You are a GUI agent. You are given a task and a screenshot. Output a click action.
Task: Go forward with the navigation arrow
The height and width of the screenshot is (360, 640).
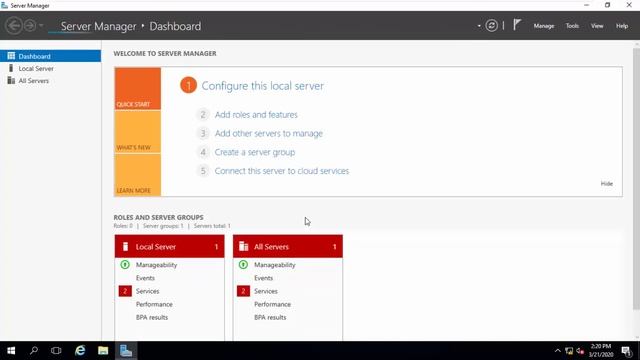[30, 26]
